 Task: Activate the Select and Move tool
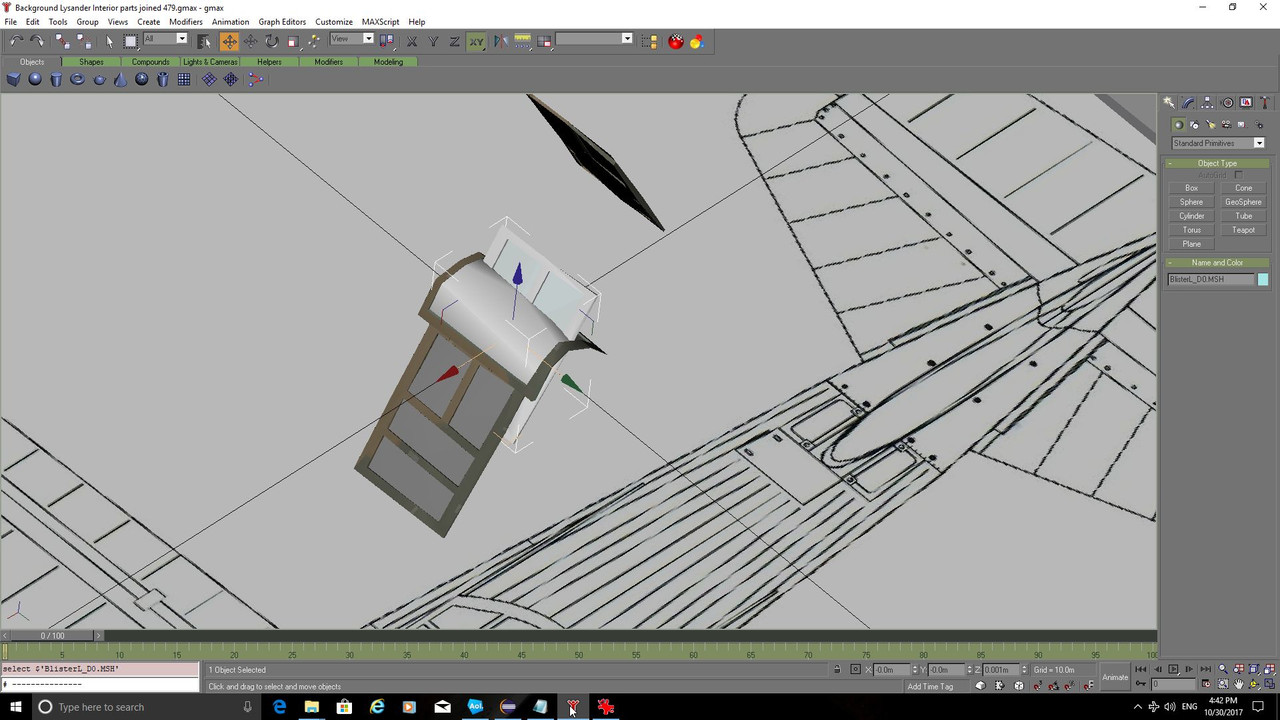(229, 41)
